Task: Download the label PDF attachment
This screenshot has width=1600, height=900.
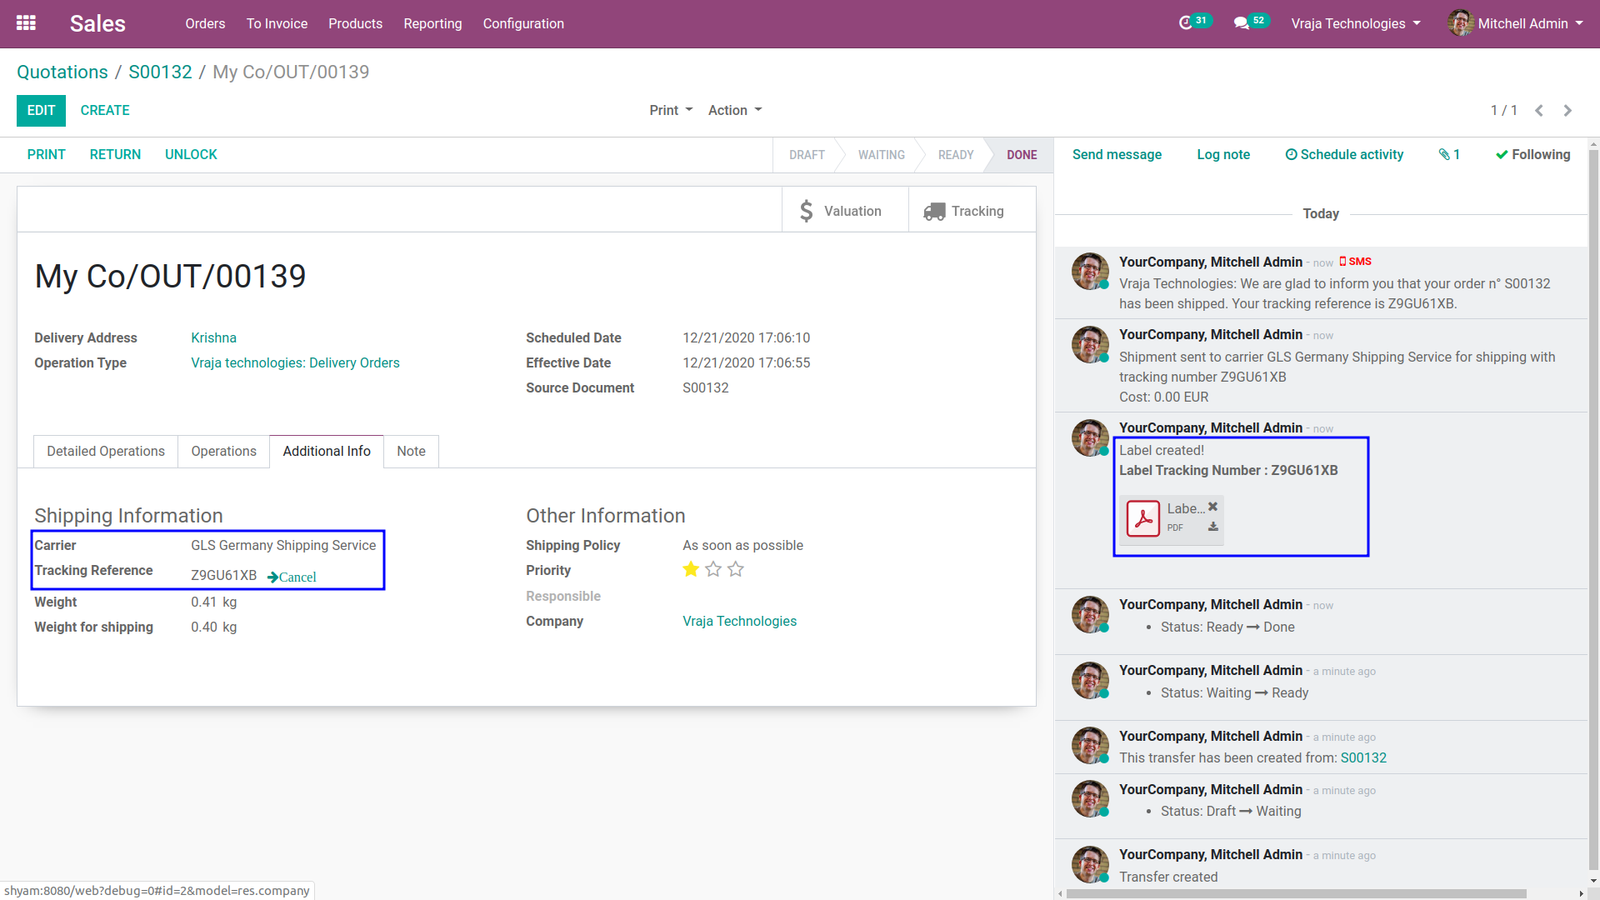Action: click(1213, 527)
